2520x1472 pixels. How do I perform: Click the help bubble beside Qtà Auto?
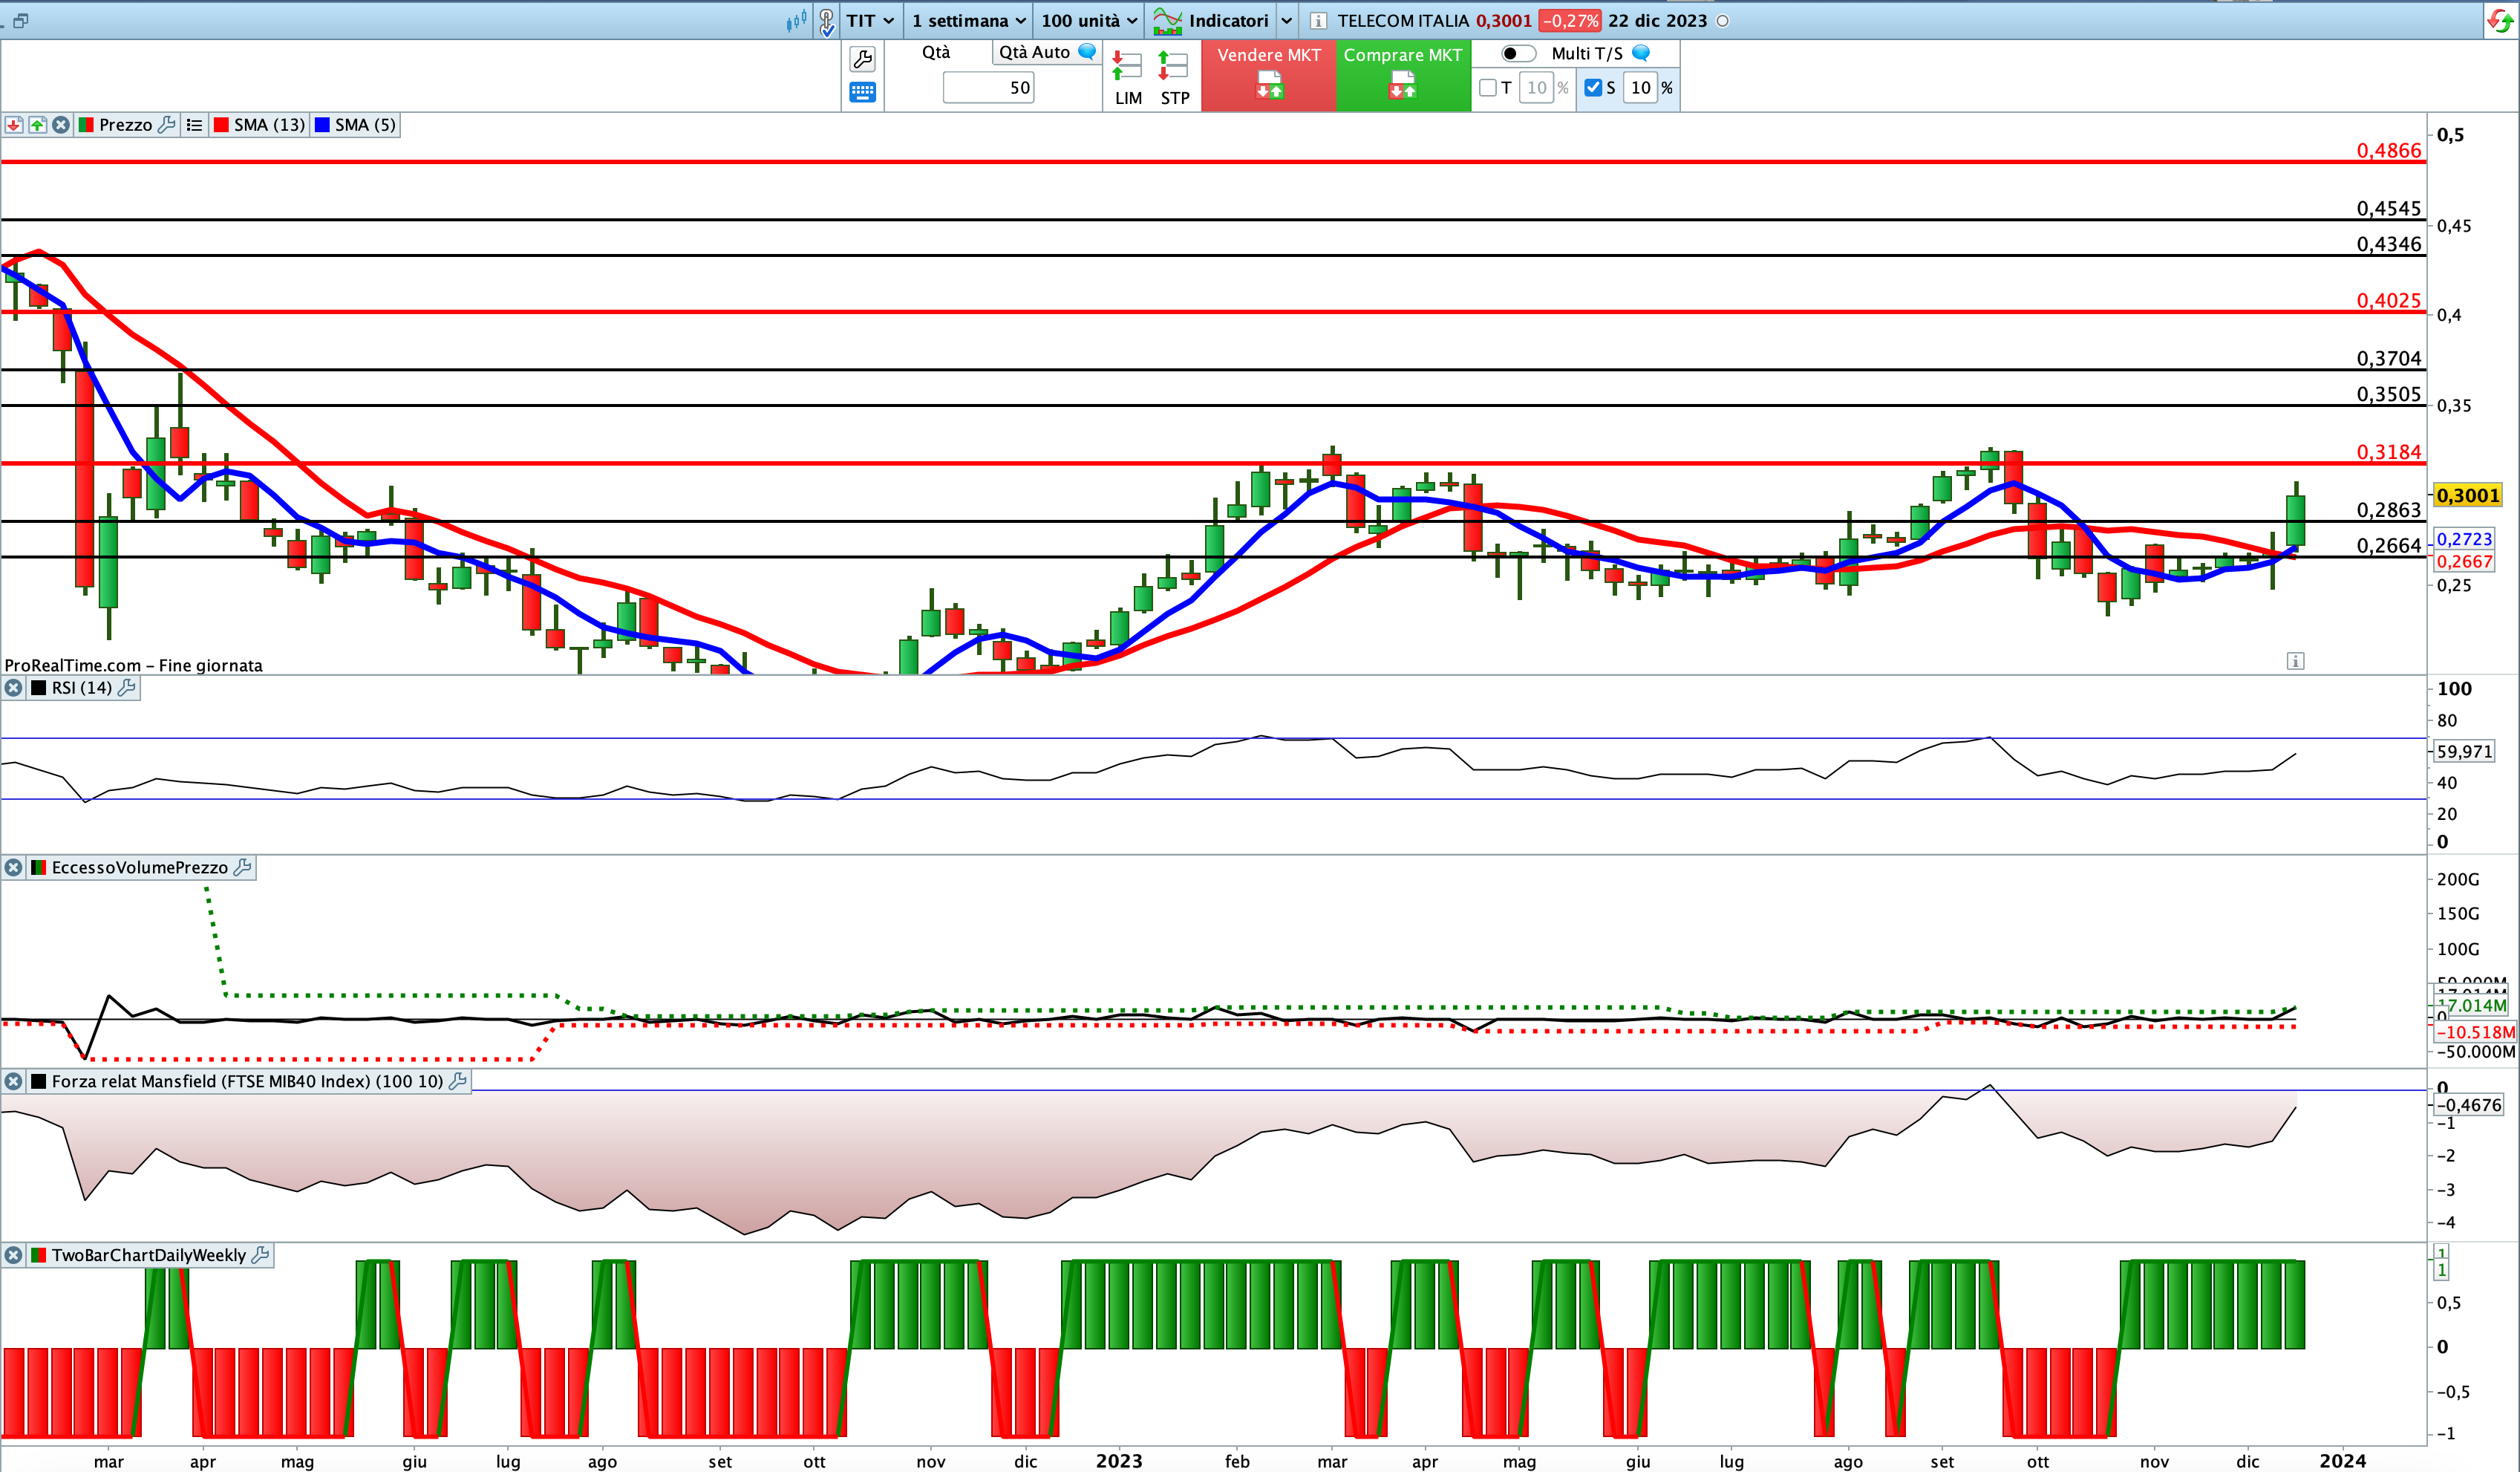point(1087,52)
